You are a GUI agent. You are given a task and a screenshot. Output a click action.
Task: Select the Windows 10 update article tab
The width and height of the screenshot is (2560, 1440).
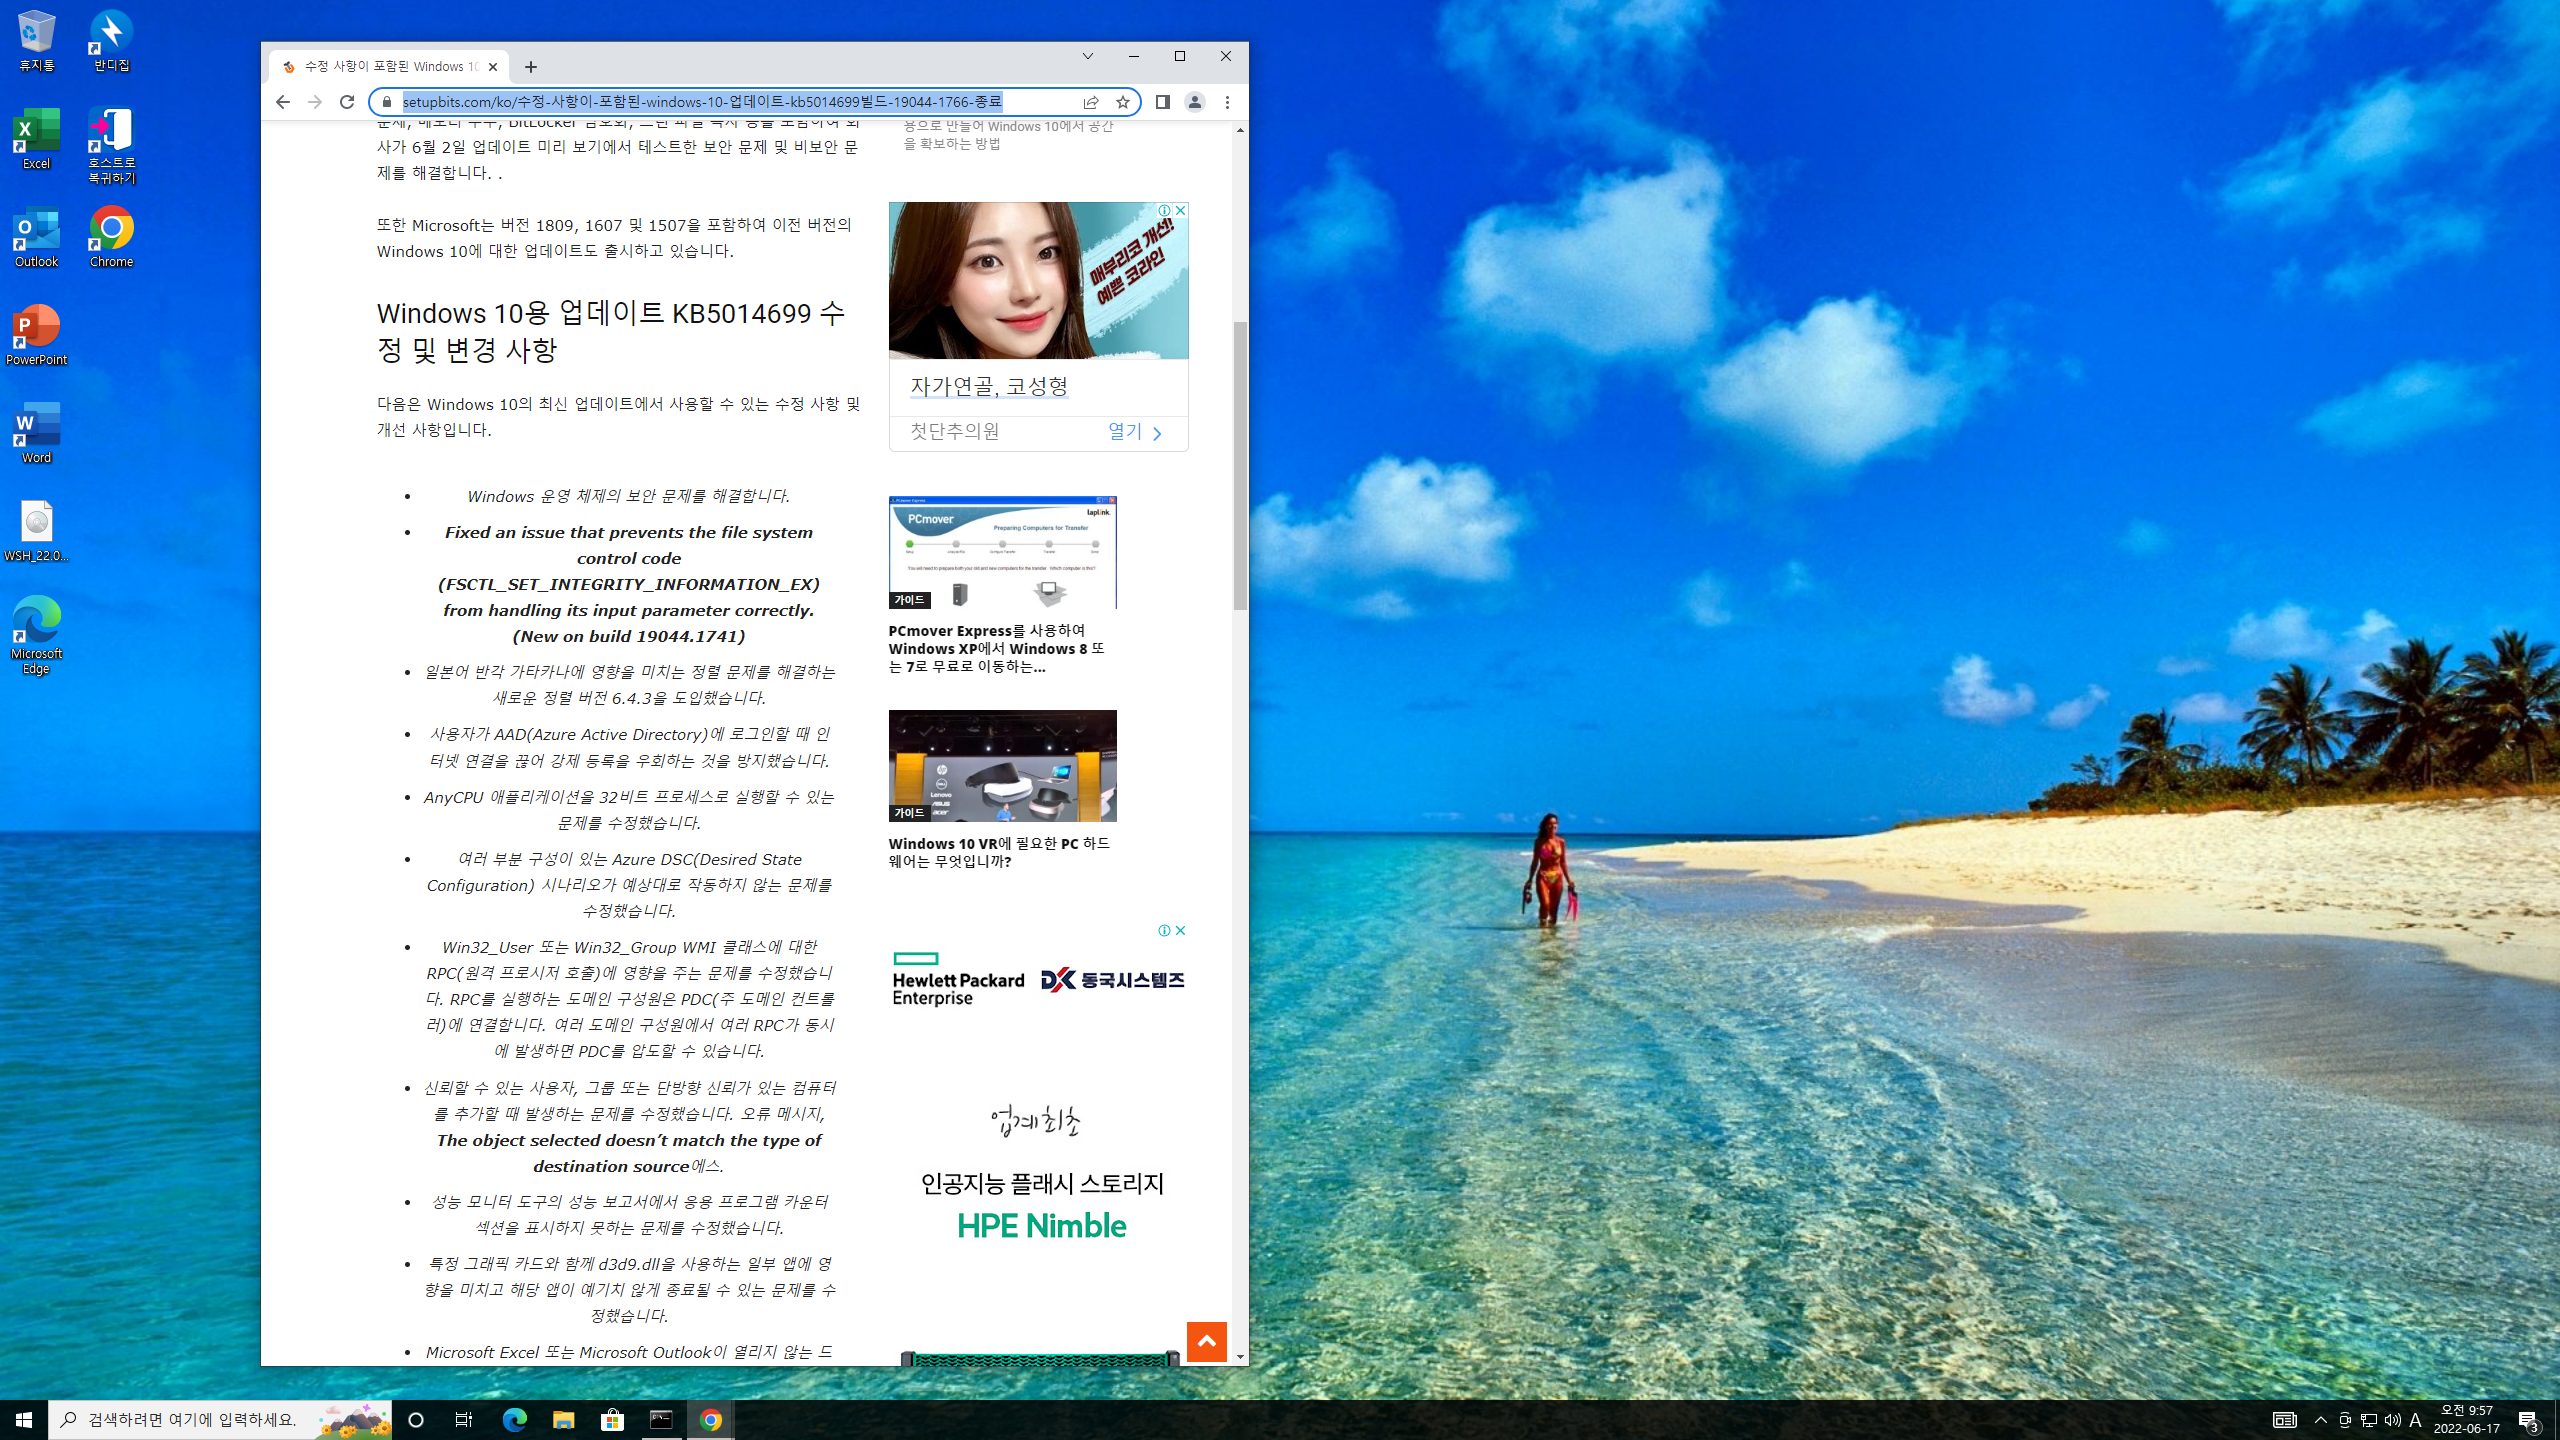[x=389, y=67]
